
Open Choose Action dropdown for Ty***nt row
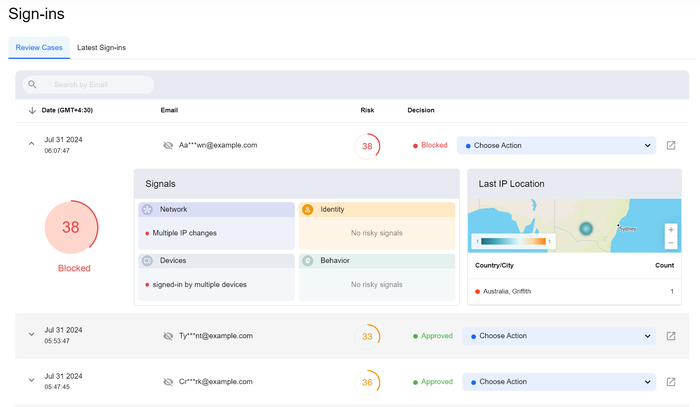[x=559, y=336]
